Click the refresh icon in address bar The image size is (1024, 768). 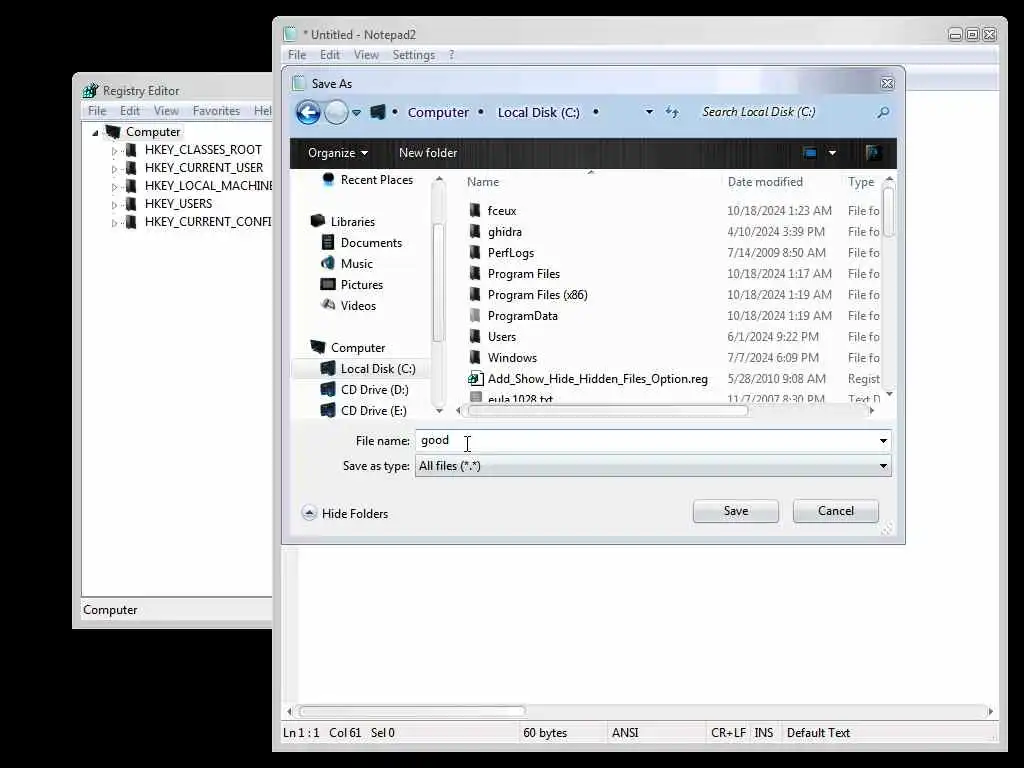point(672,112)
